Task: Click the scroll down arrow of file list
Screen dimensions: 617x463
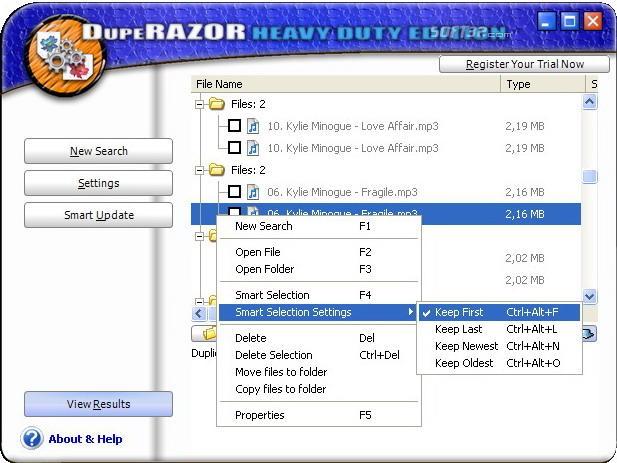Action: click(589, 296)
